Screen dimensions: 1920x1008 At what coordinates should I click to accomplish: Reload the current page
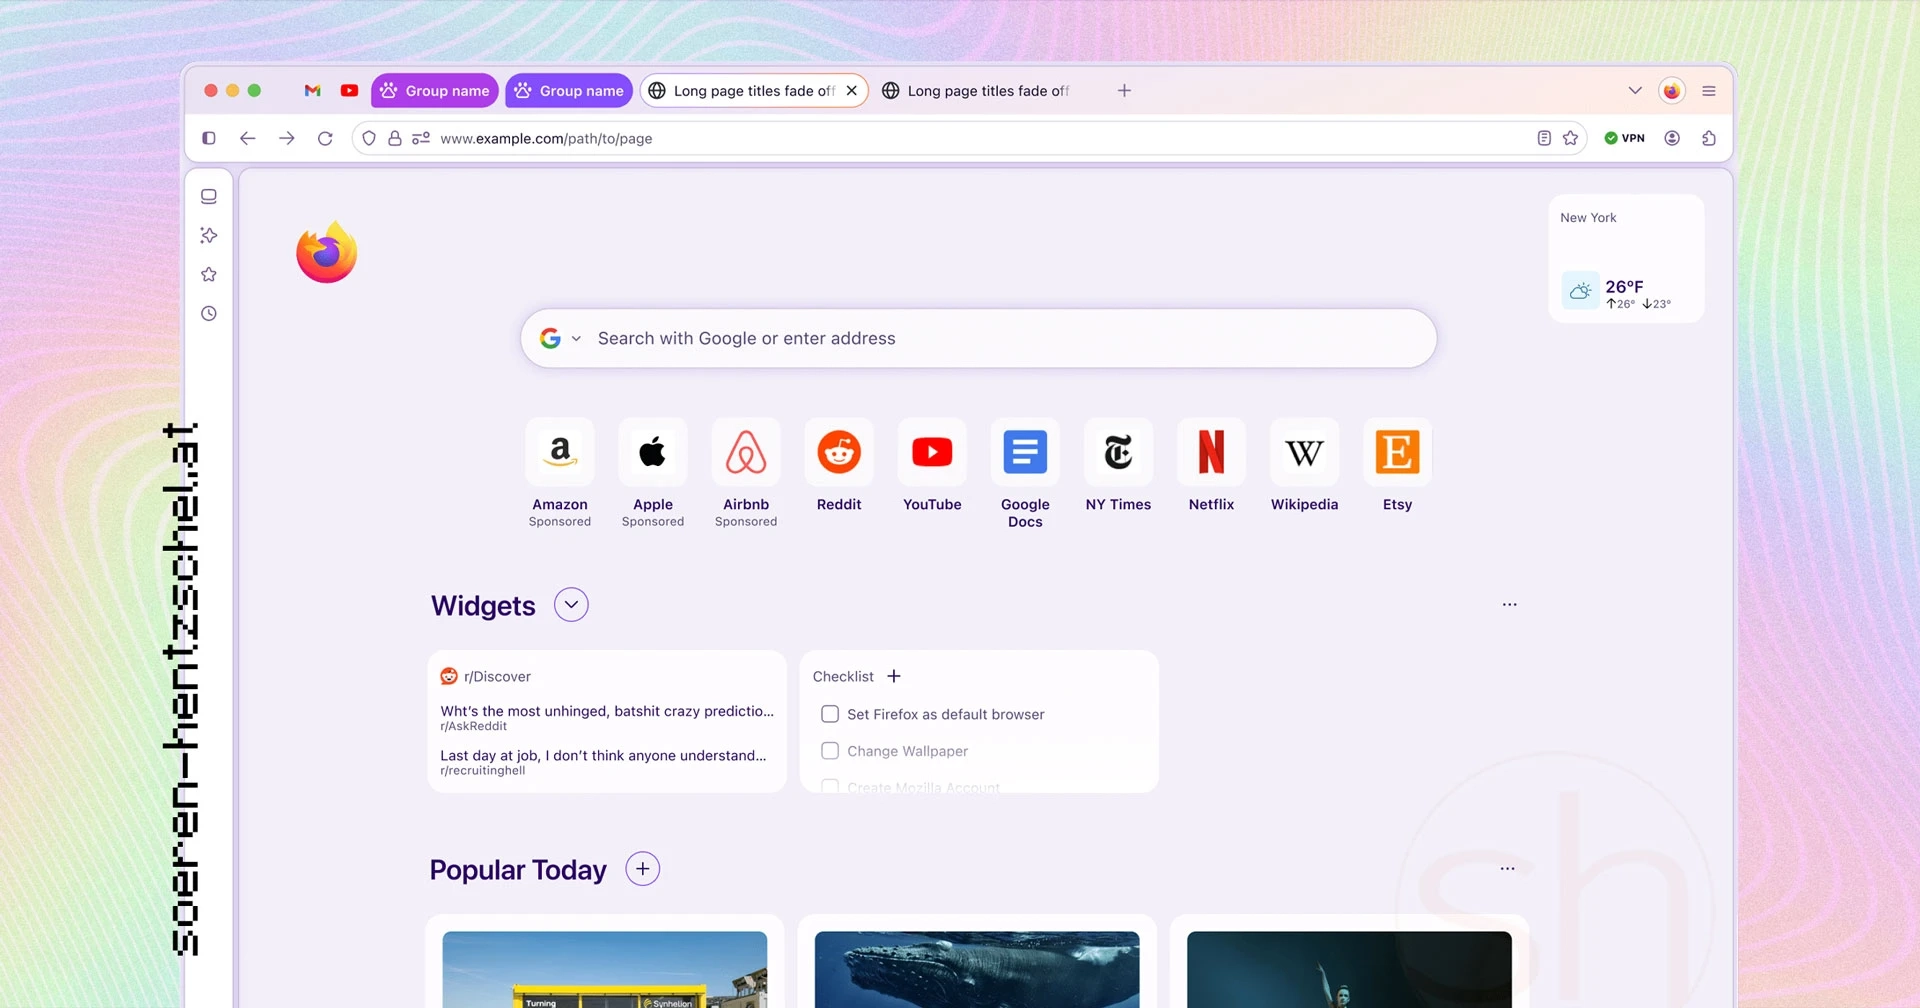[x=325, y=138]
